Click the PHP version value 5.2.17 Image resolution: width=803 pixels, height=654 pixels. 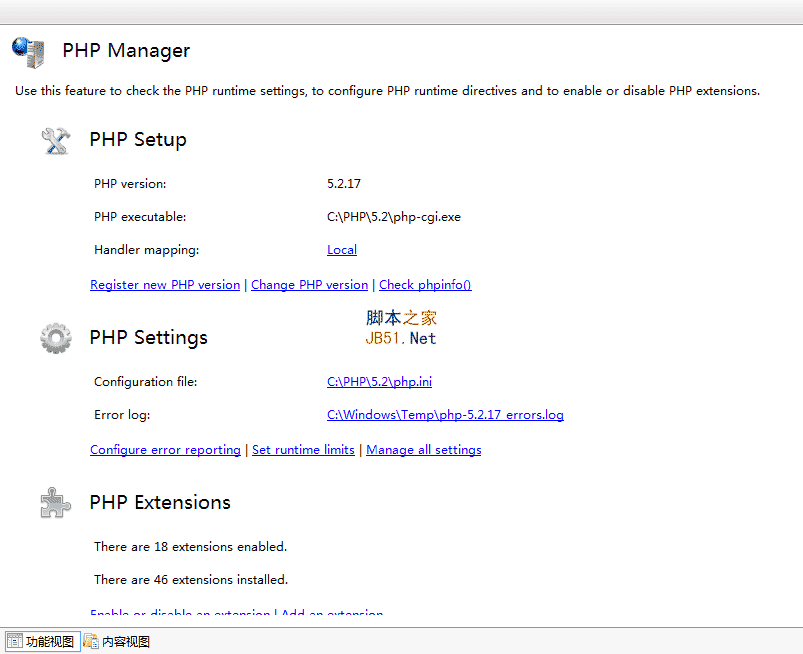[x=344, y=184]
